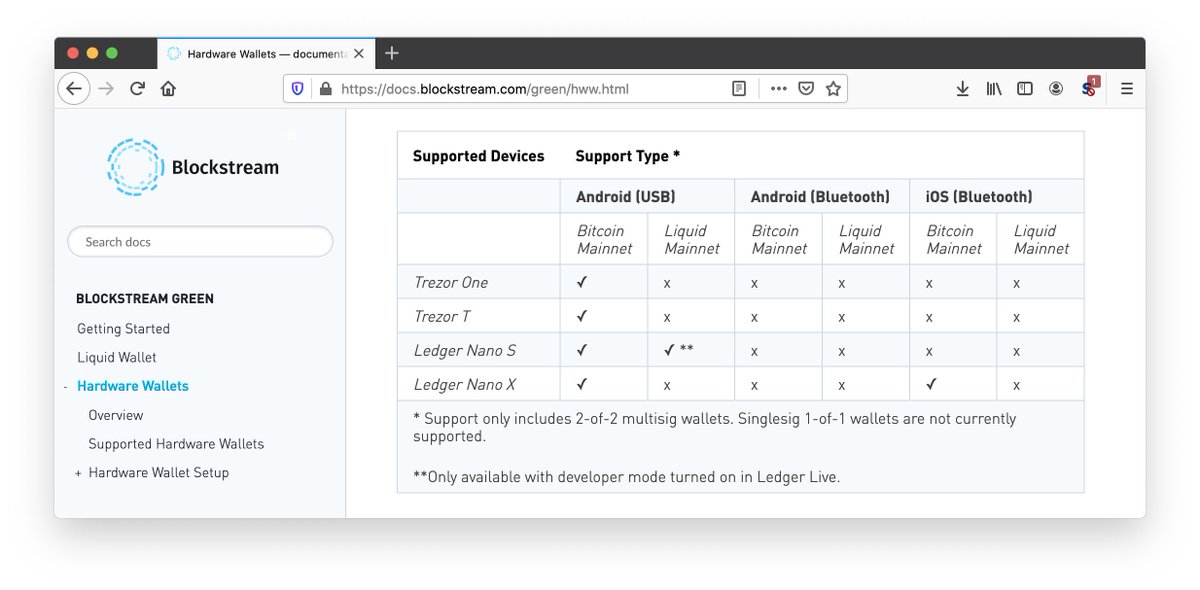The image size is (1200, 590).
Task: Open the Hardware Wallets sidebar link
Action: point(133,386)
